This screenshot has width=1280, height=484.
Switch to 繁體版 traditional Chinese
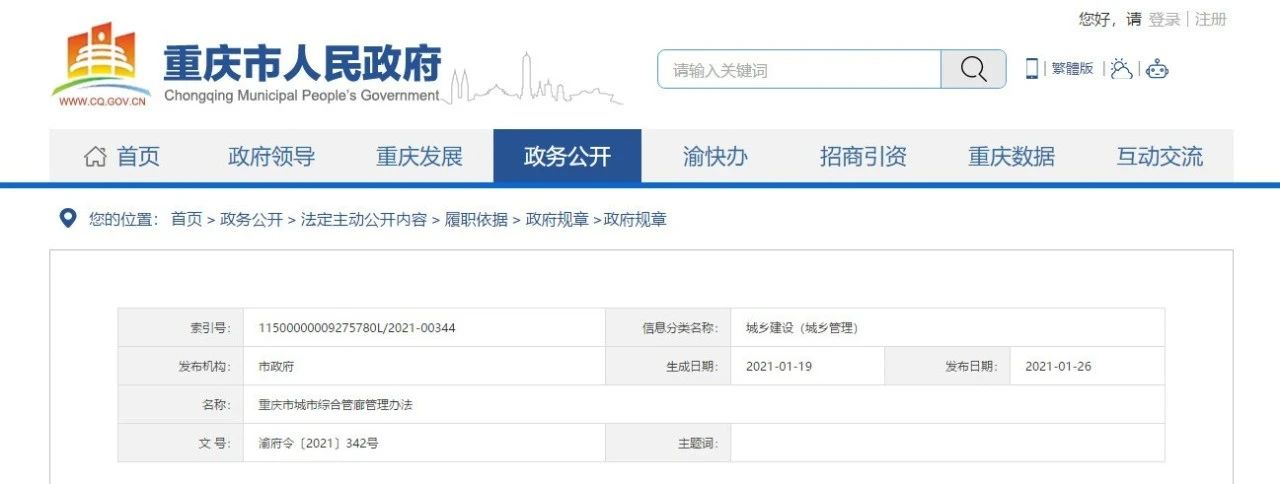(1072, 69)
